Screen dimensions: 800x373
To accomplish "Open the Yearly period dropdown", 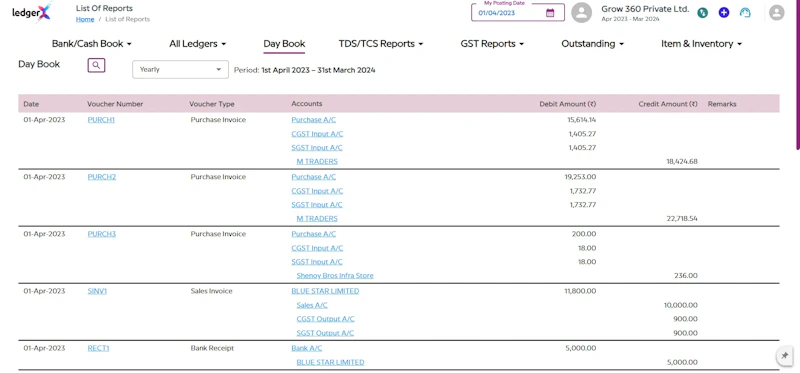I will pyautogui.click(x=180, y=69).
